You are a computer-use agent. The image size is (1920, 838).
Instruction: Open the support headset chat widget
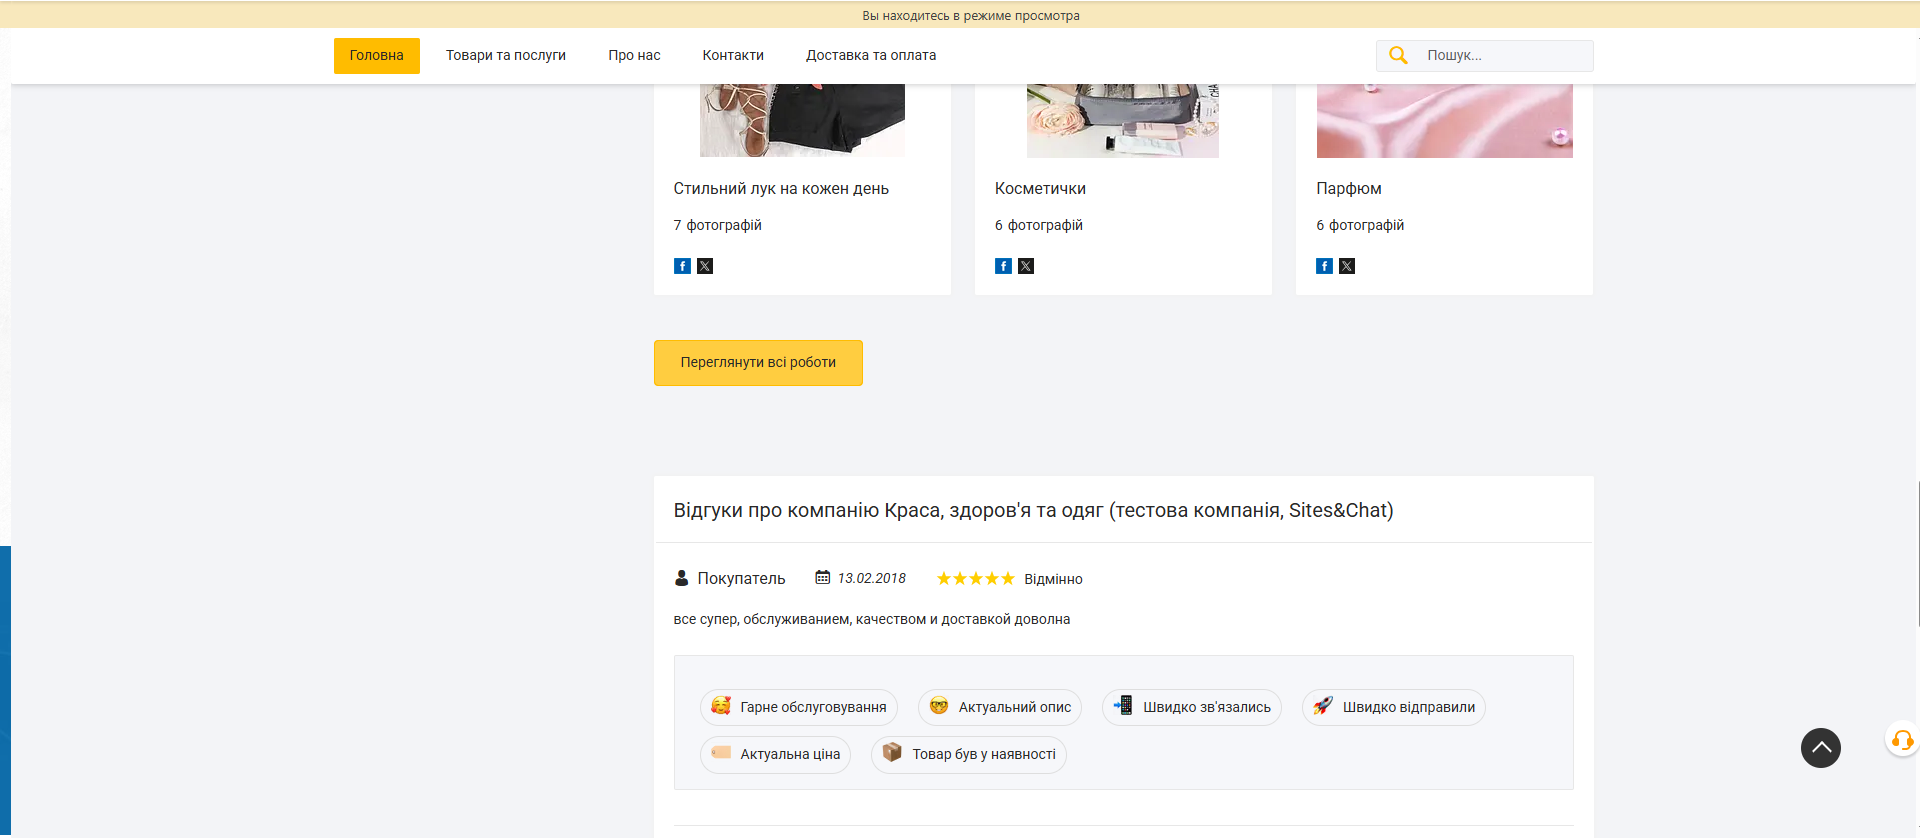1901,740
